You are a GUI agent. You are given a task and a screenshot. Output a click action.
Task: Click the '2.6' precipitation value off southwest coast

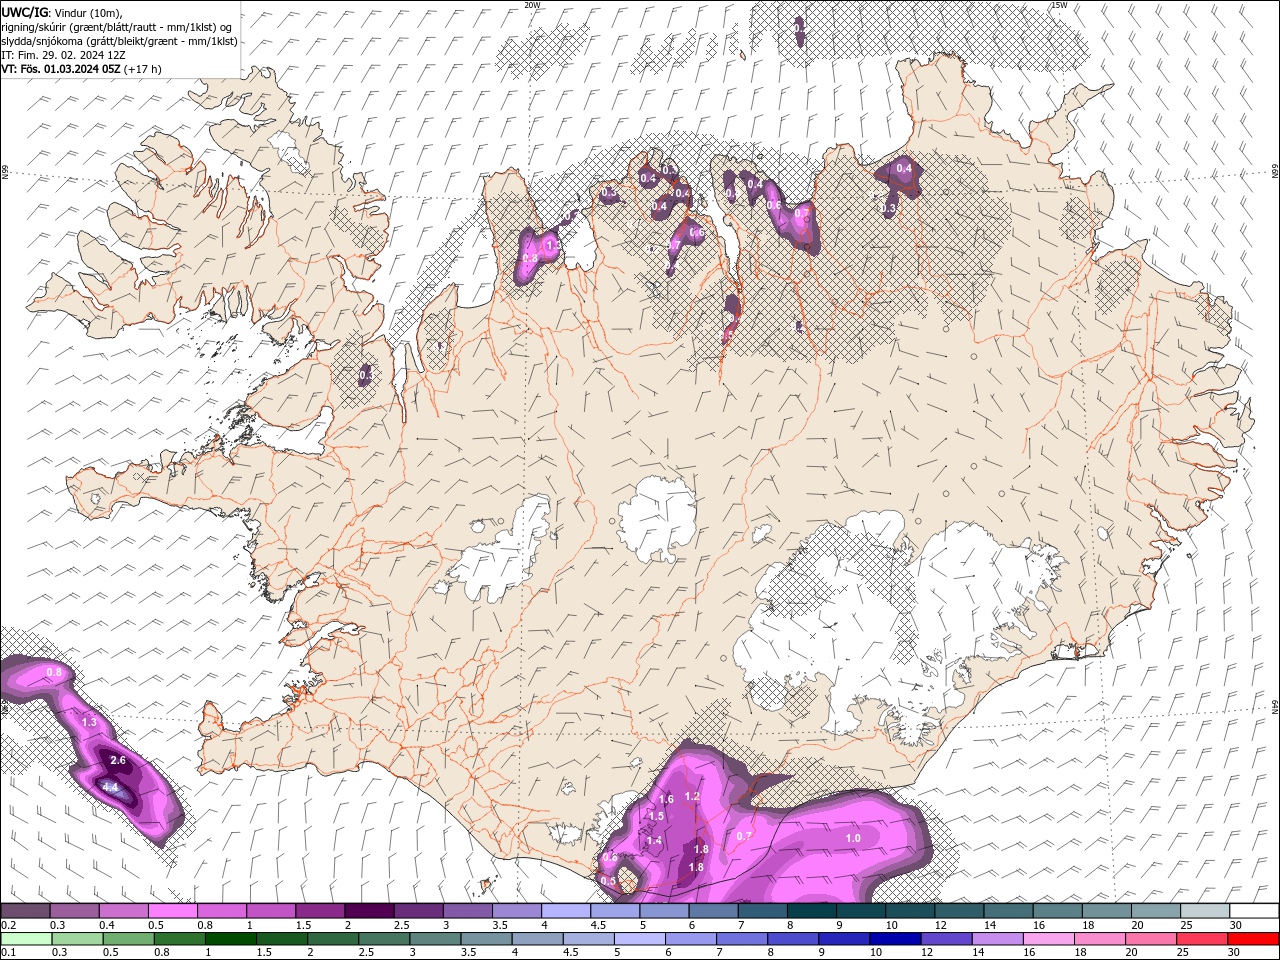[x=118, y=761]
